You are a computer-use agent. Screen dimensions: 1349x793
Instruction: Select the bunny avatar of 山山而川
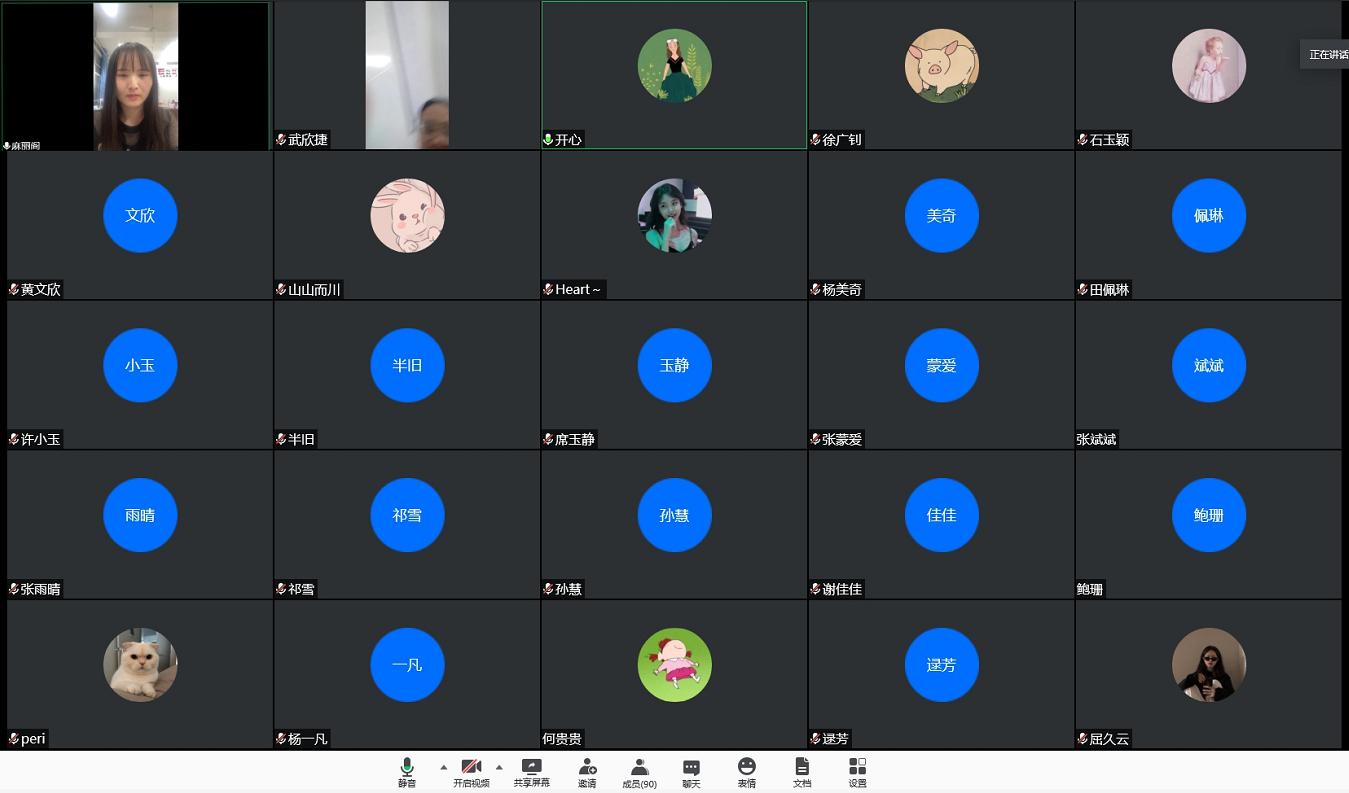407,216
